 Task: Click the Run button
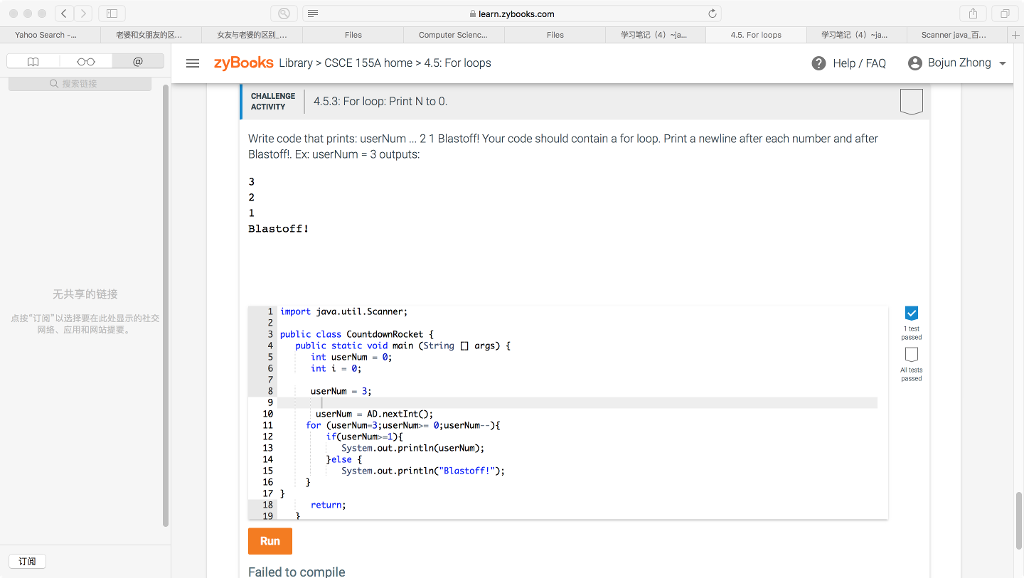point(269,540)
